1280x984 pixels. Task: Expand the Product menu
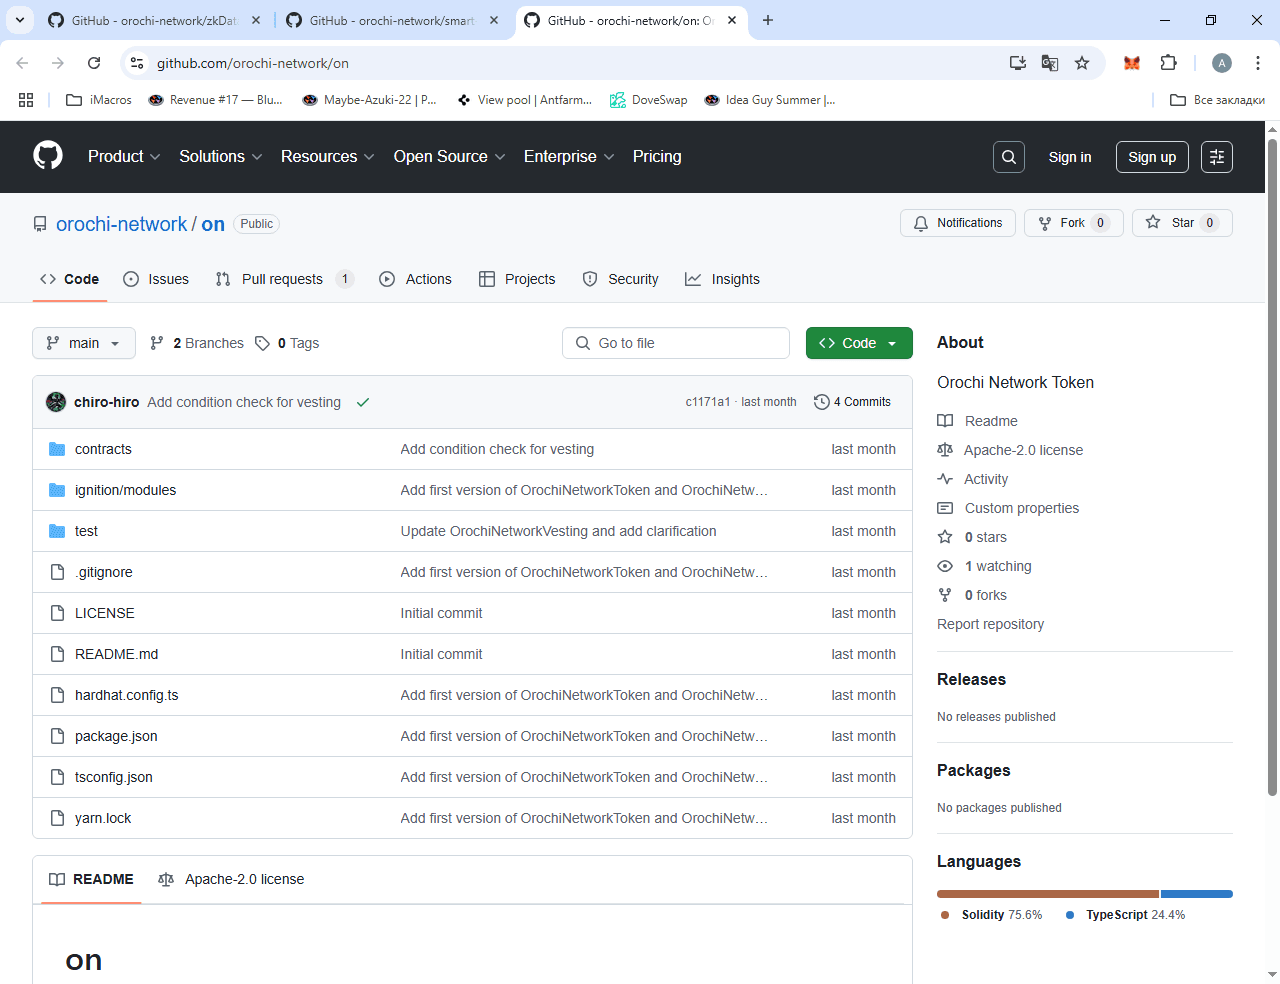click(x=124, y=157)
